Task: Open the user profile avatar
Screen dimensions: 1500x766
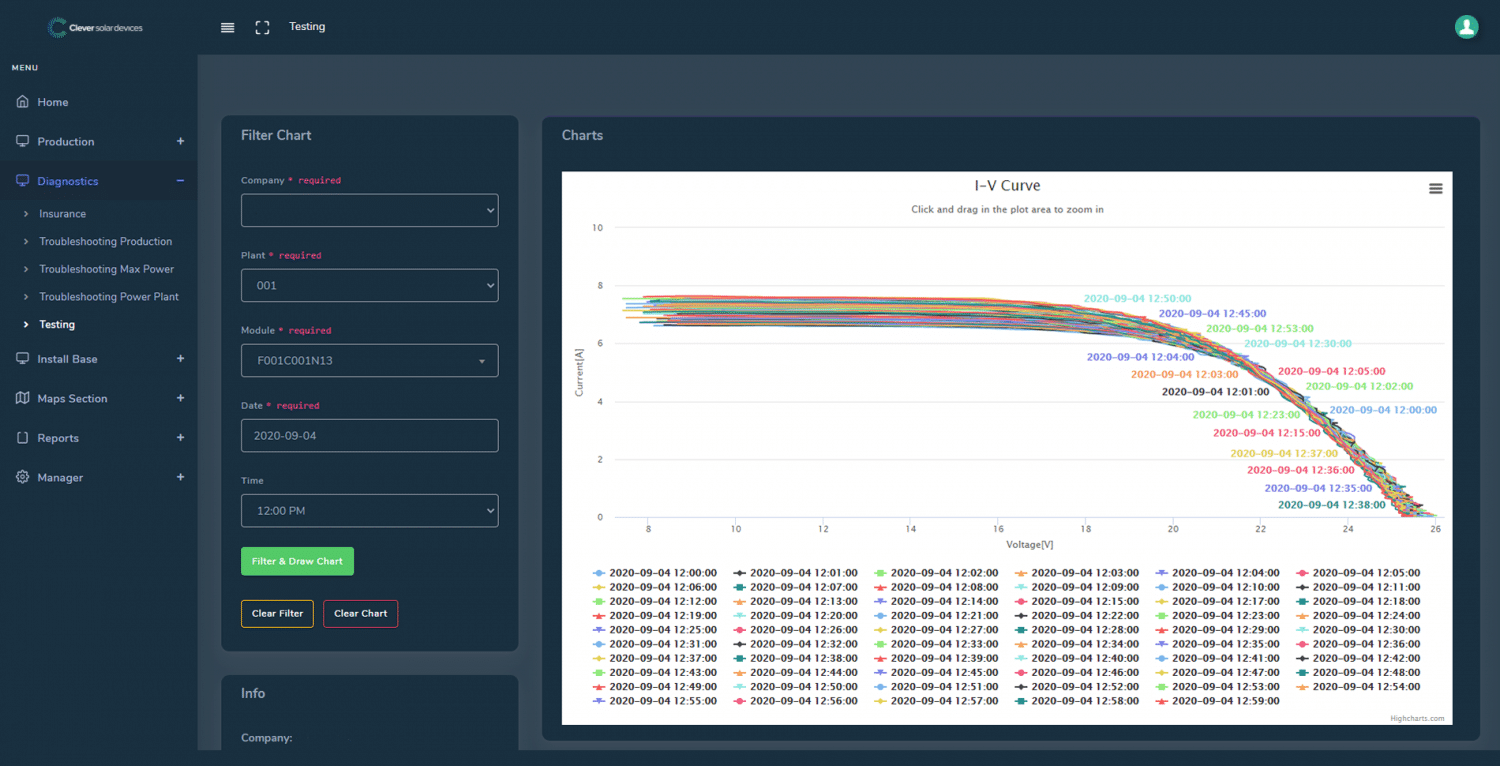Action: click(x=1466, y=27)
